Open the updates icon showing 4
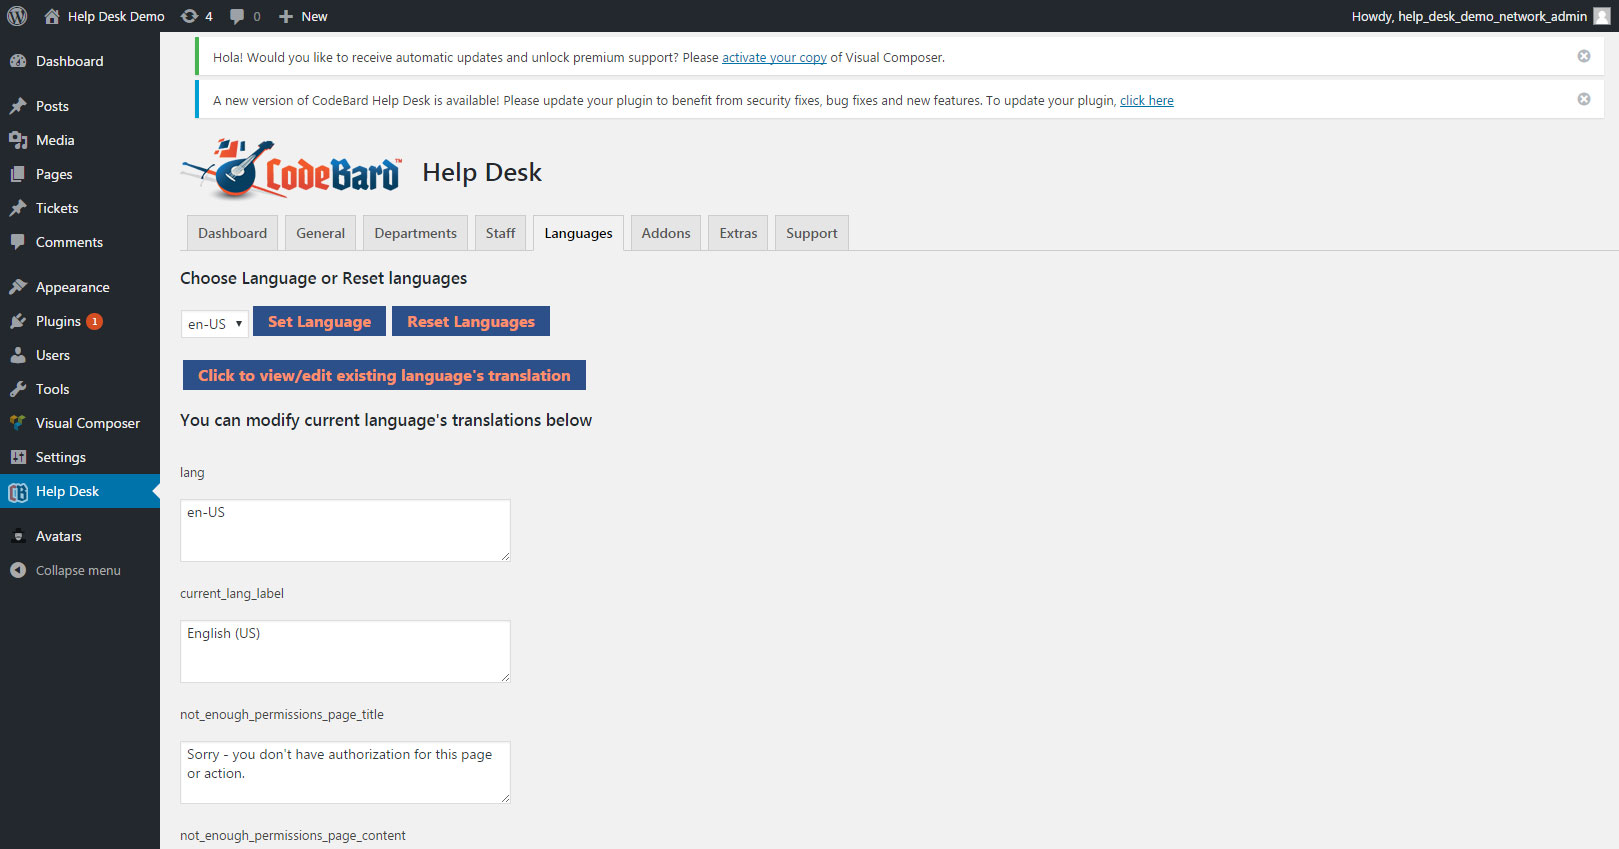 point(189,16)
